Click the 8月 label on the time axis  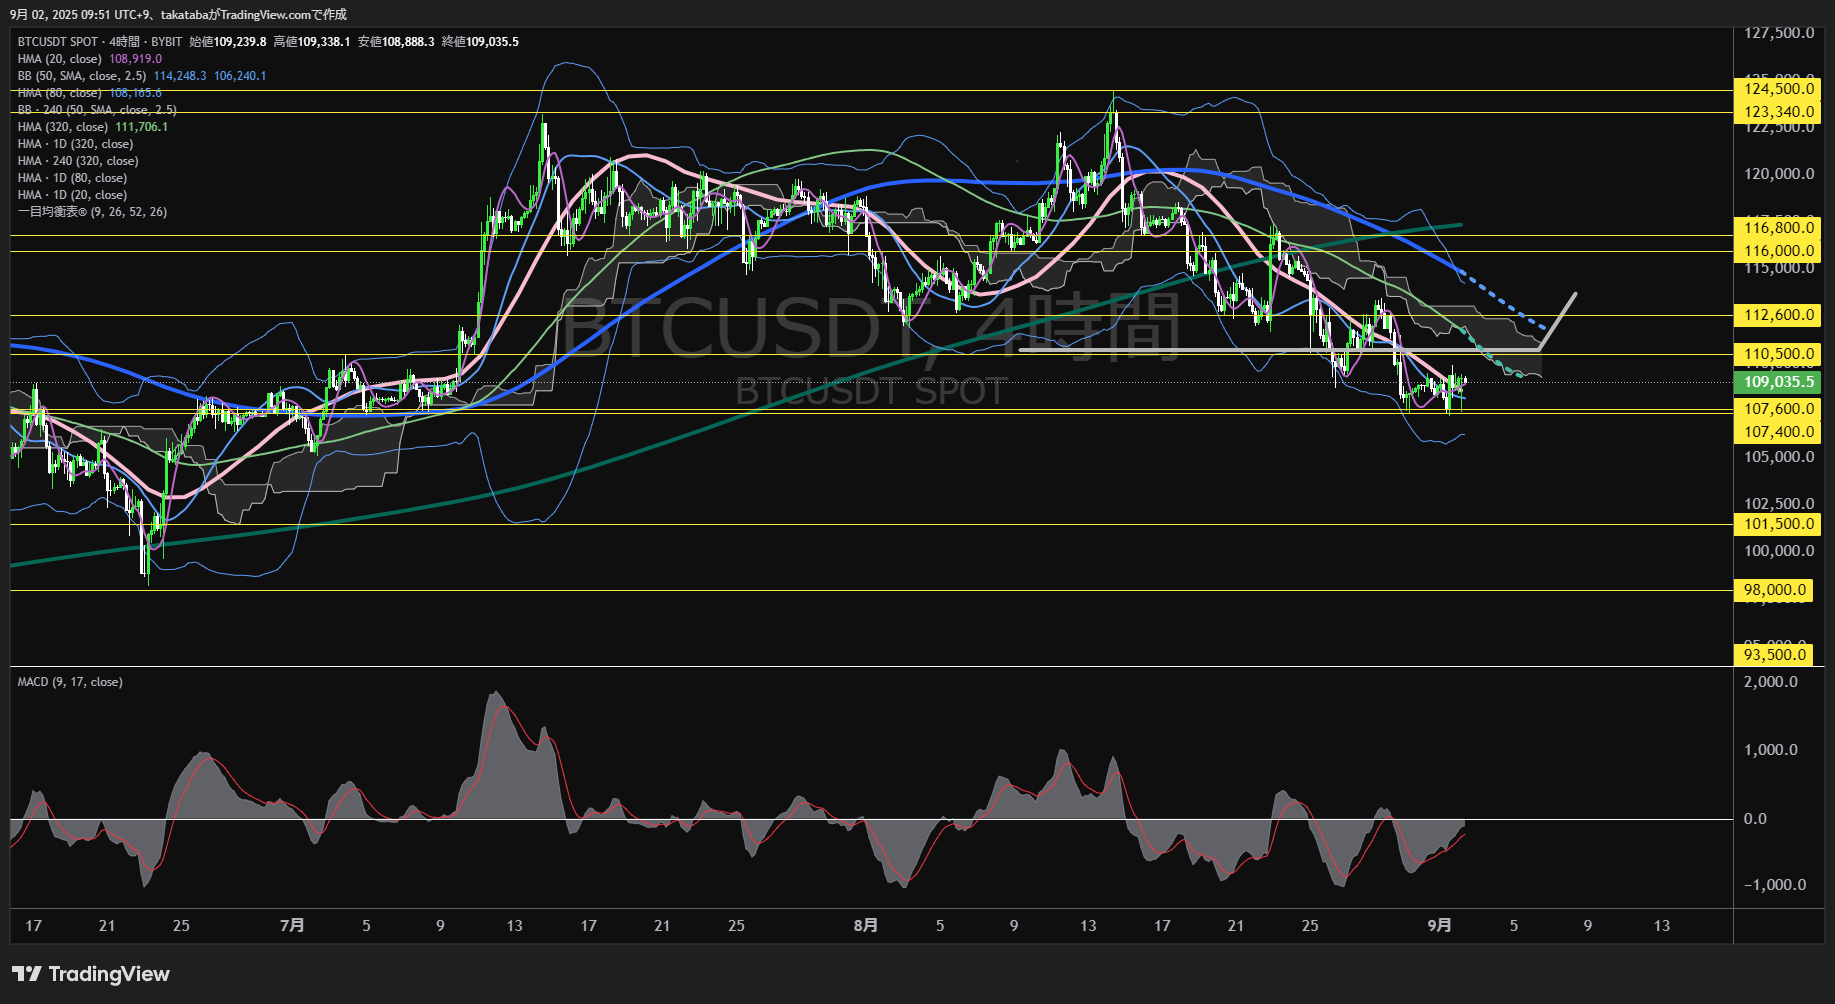pyautogui.click(x=866, y=926)
